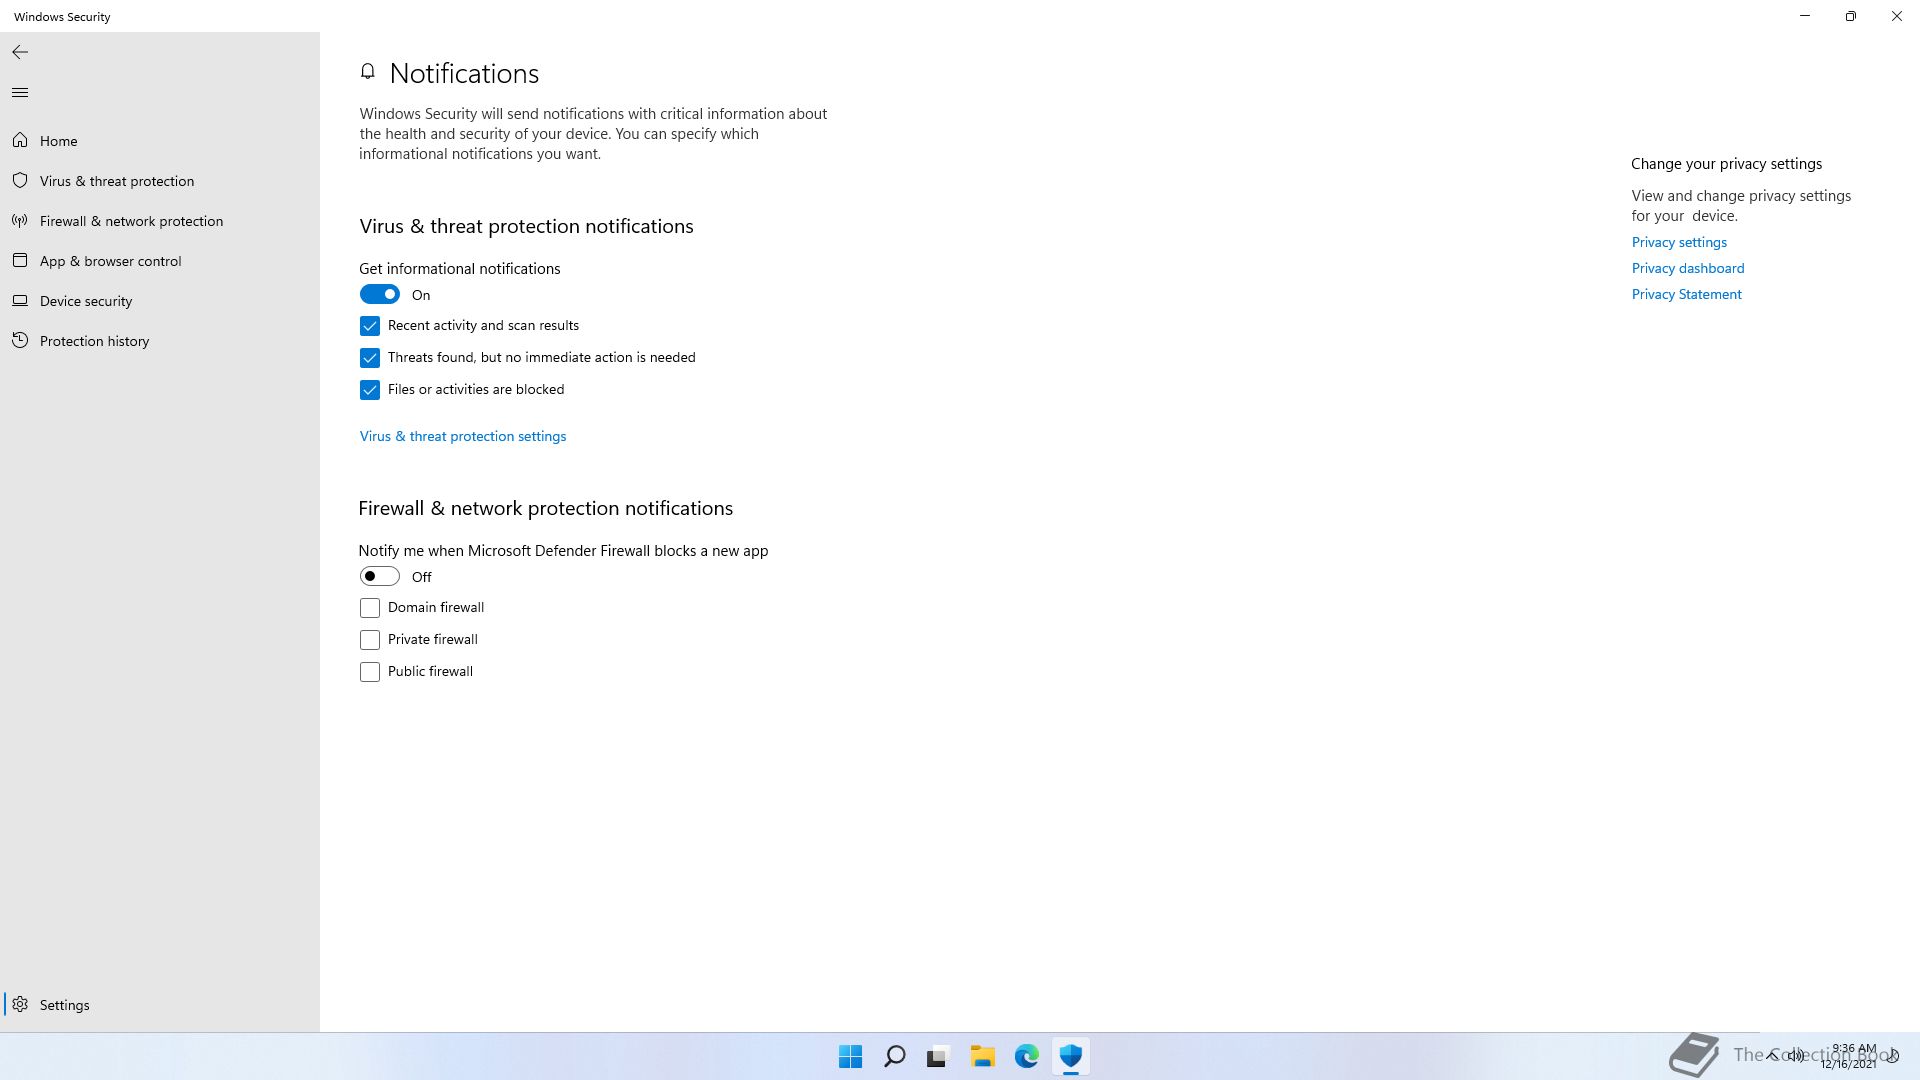Click the Settings gear icon in sidebar
Viewport: 1920px width, 1080px height.
[x=20, y=1005]
